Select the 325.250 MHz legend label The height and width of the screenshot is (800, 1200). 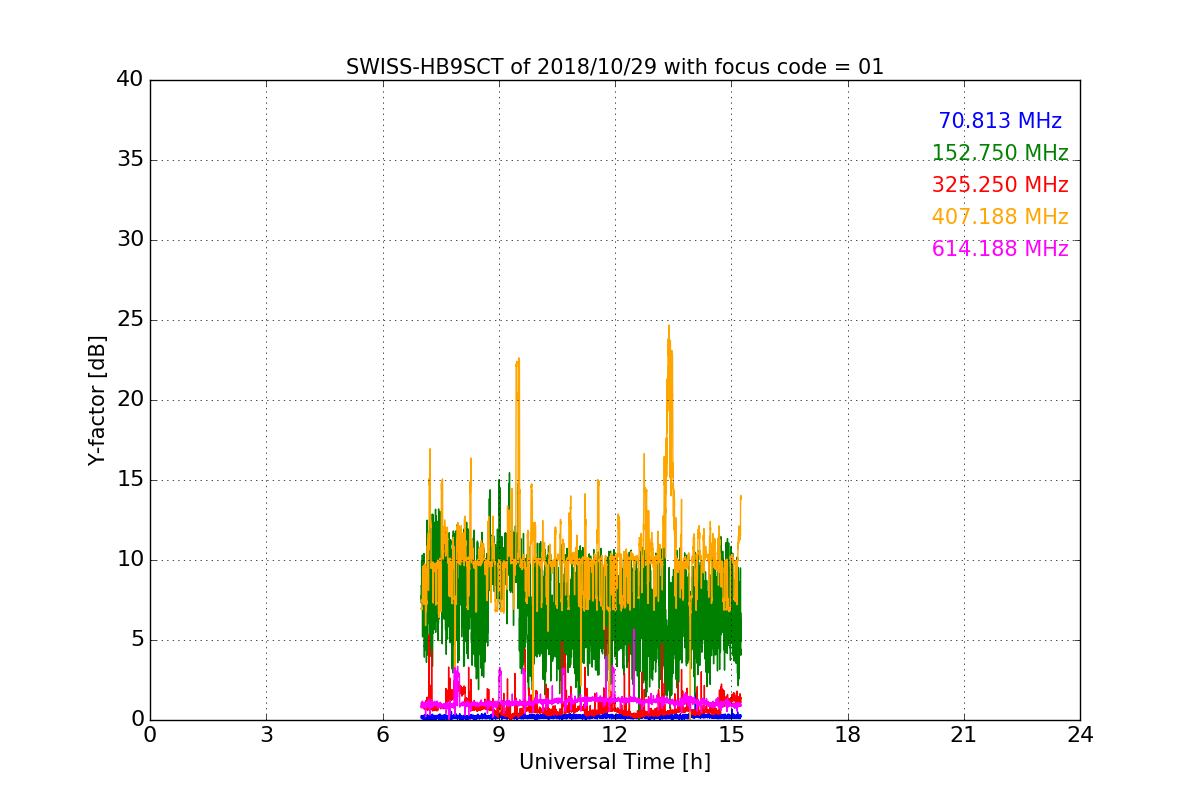click(1000, 185)
